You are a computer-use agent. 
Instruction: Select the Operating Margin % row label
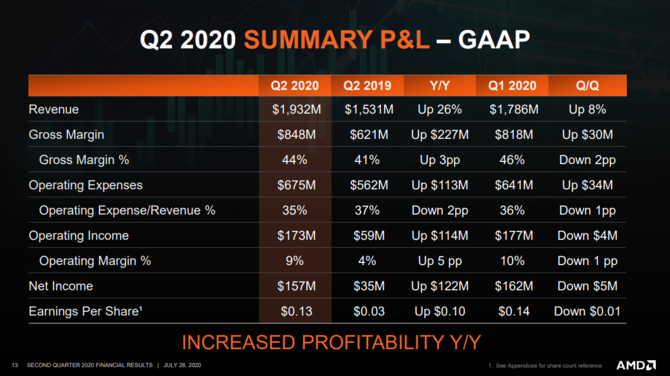(x=95, y=261)
